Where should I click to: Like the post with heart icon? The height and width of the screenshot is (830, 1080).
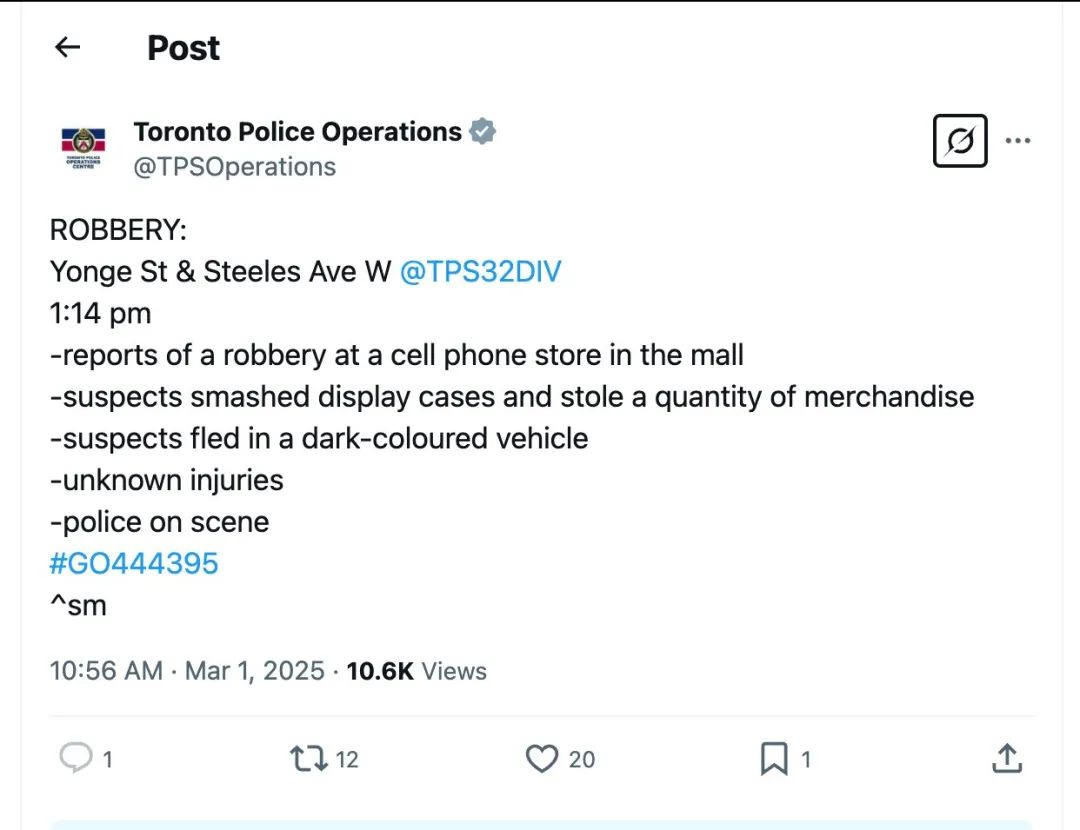coord(542,758)
